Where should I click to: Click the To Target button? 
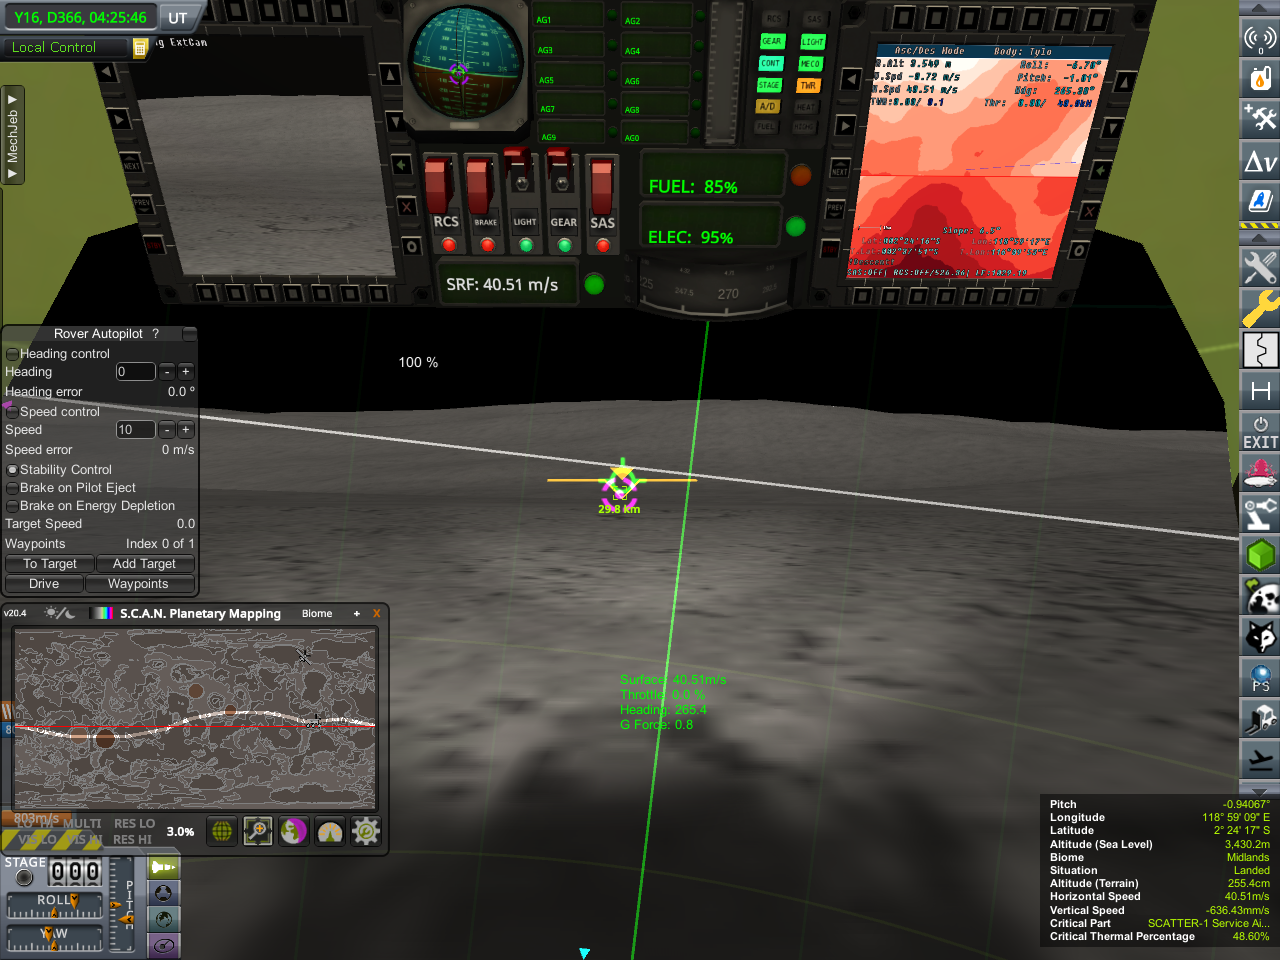(49, 564)
